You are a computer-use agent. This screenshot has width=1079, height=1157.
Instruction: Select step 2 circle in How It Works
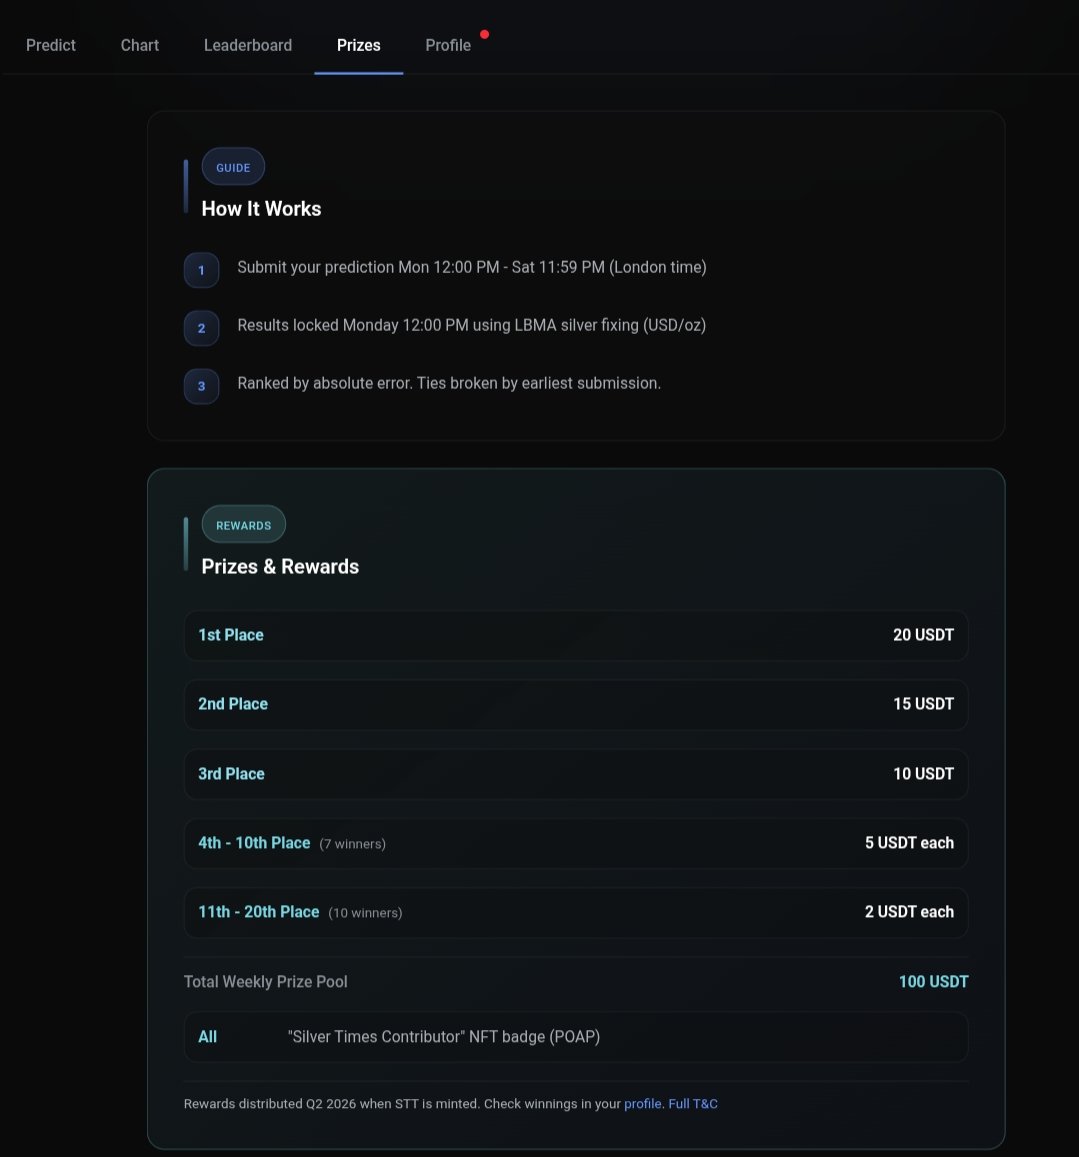point(201,328)
